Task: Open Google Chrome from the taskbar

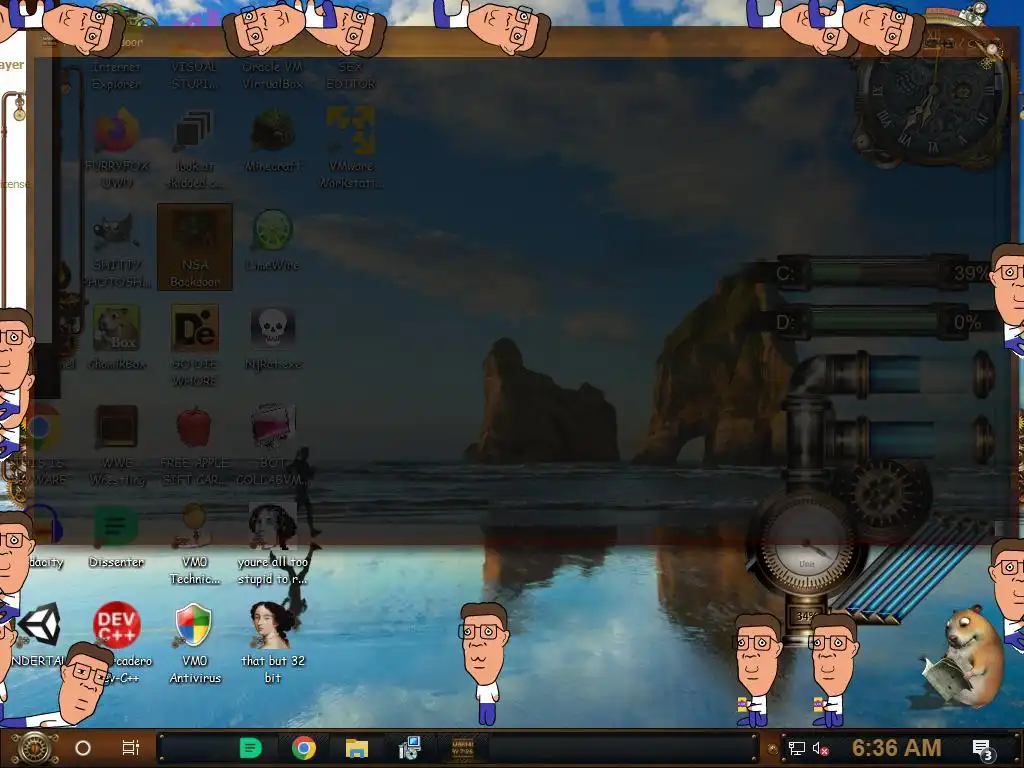Action: (304, 748)
